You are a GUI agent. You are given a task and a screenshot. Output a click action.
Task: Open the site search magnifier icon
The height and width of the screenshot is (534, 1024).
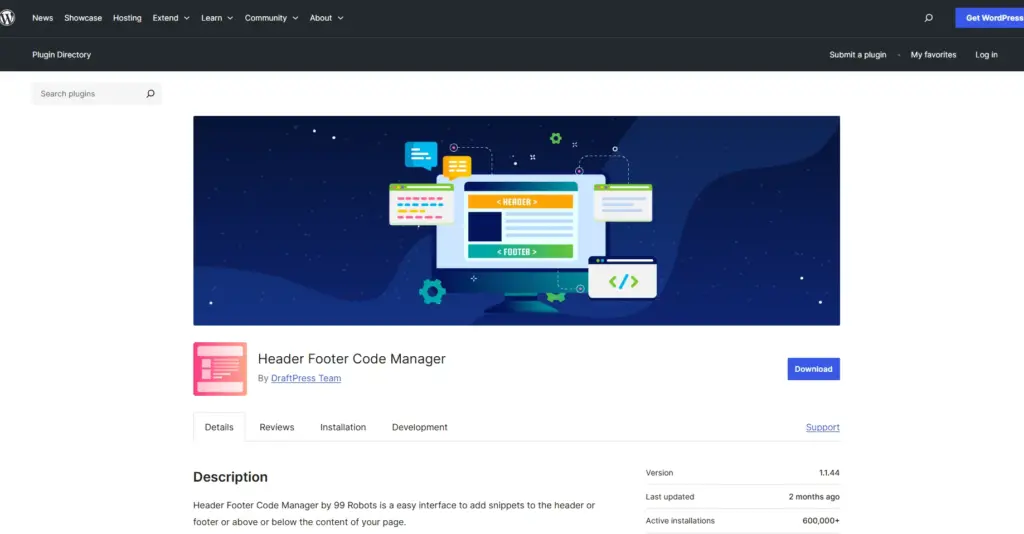click(928, 18)
